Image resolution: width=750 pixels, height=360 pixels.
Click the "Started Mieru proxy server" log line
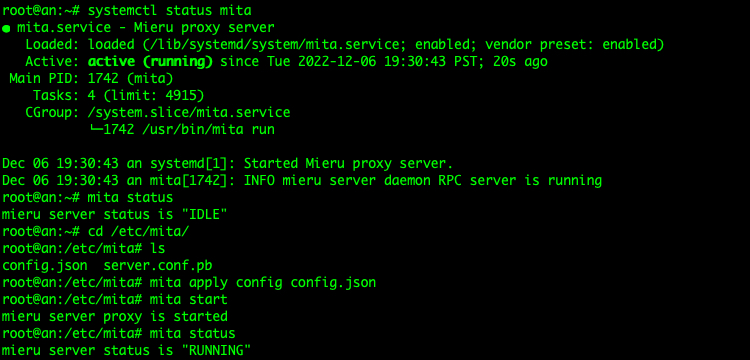[x=349, y=164]
